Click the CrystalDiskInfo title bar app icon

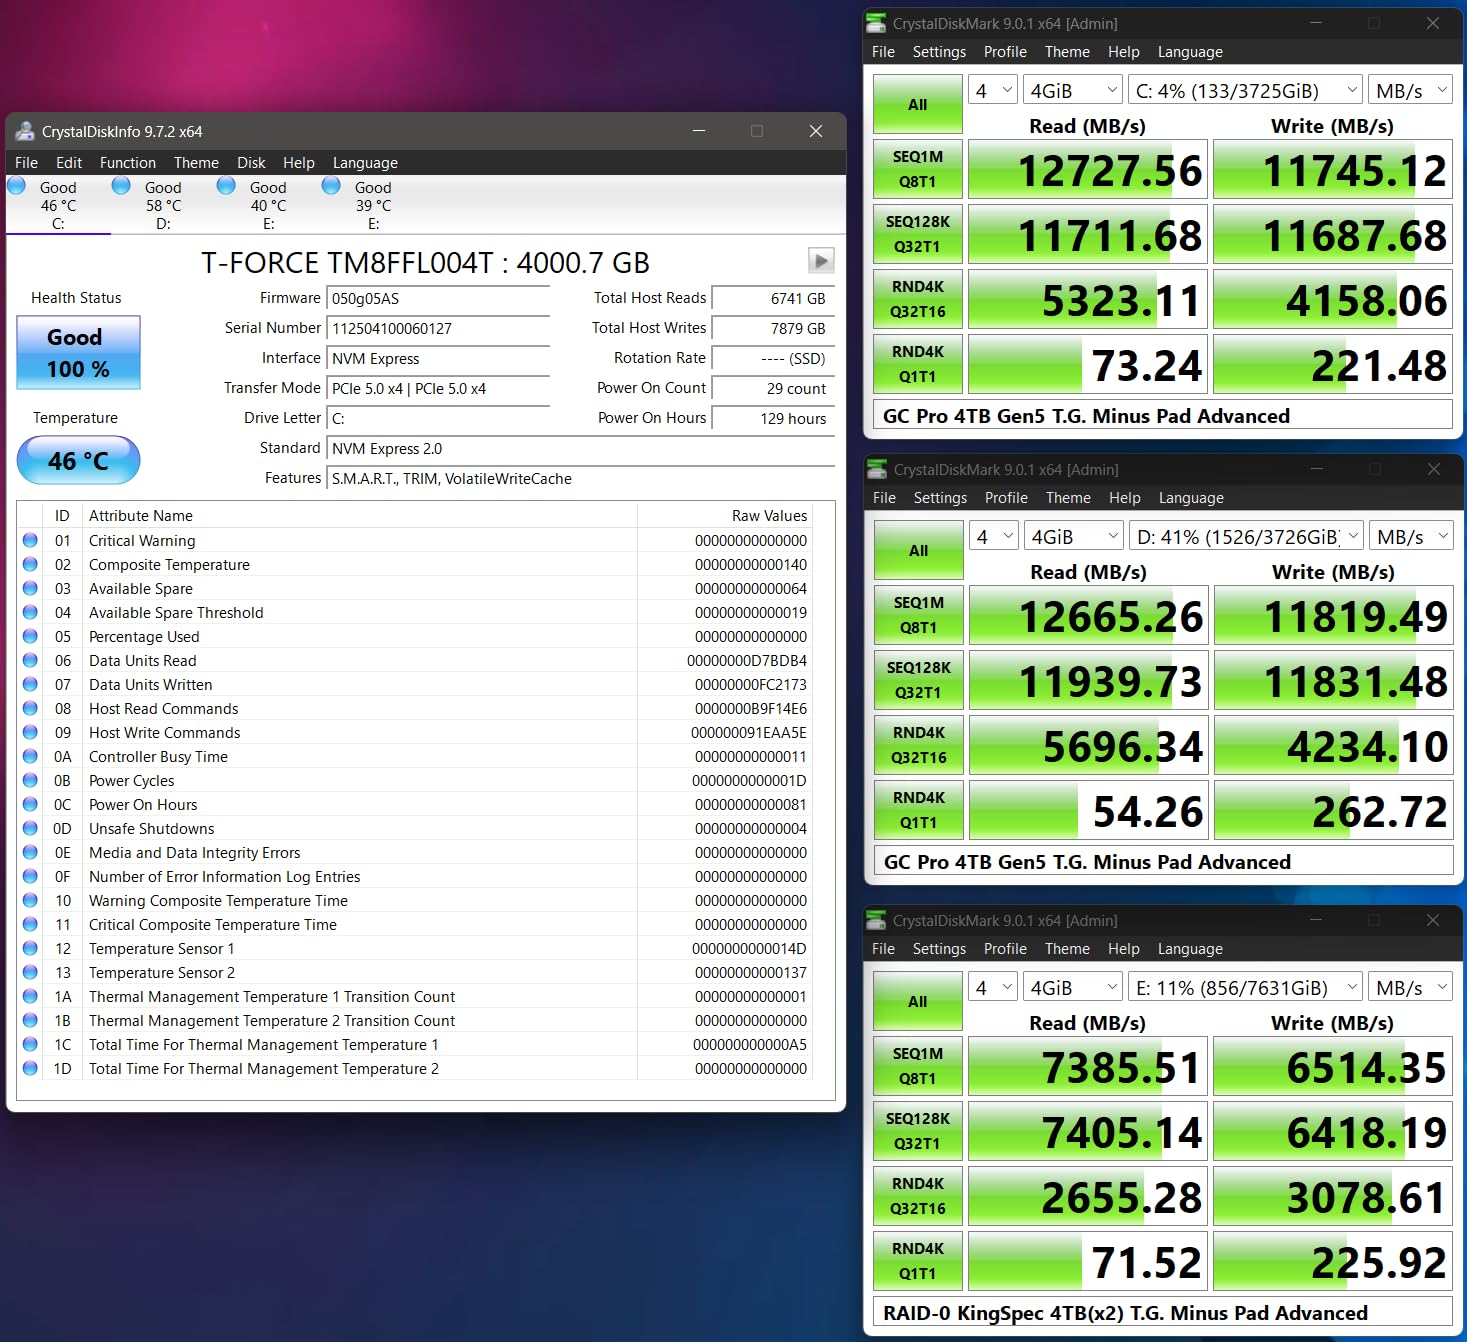pos(25,131)
